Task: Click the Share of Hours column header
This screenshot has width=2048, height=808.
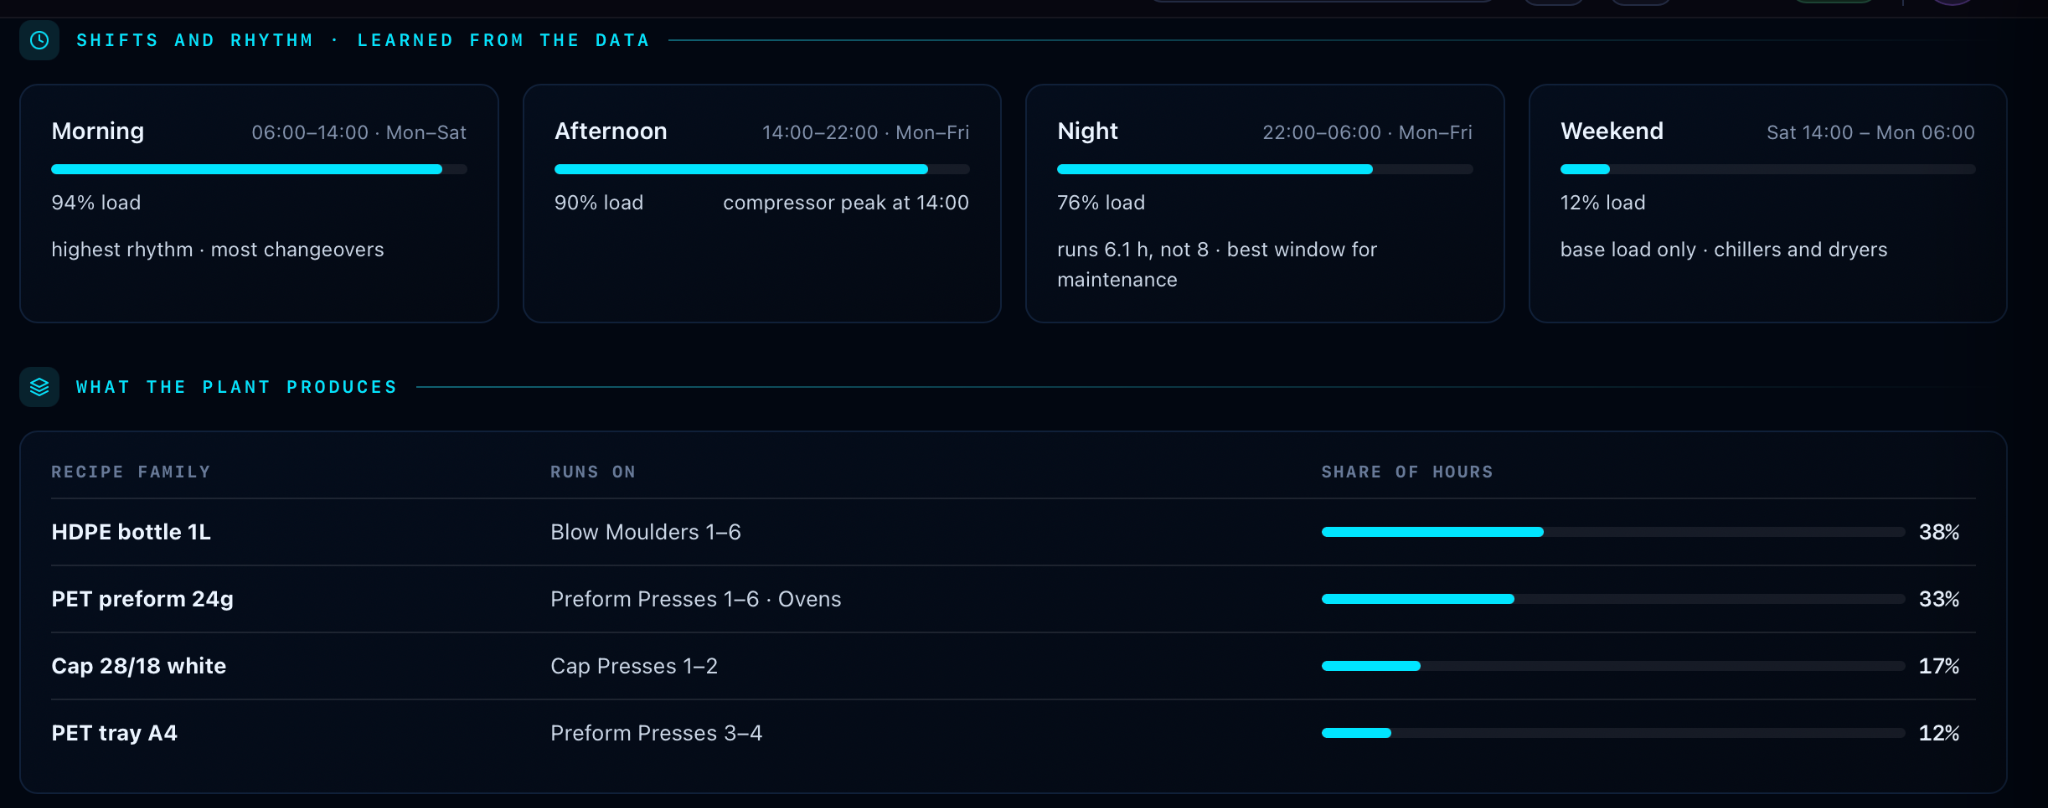Action: click(x=1407, y=472)
